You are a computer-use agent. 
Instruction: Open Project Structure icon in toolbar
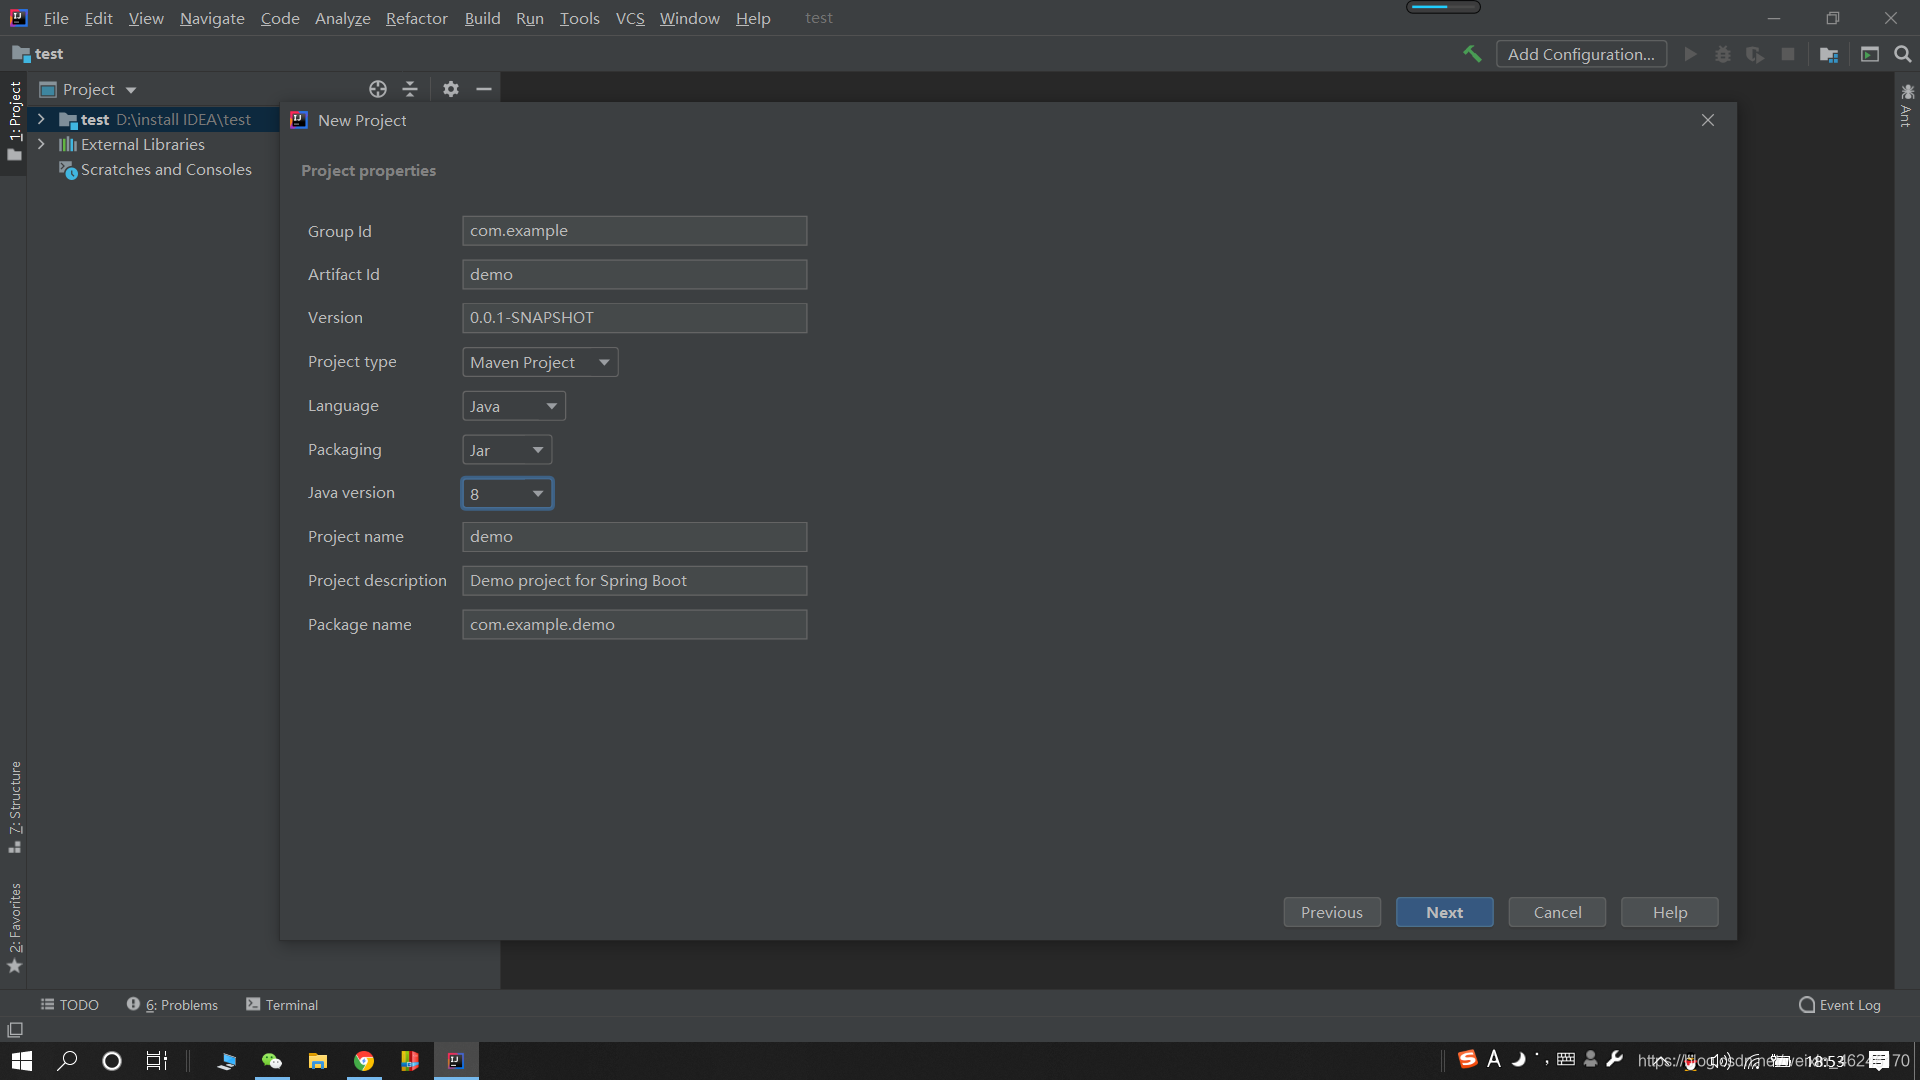click(x=1829, y=54)
